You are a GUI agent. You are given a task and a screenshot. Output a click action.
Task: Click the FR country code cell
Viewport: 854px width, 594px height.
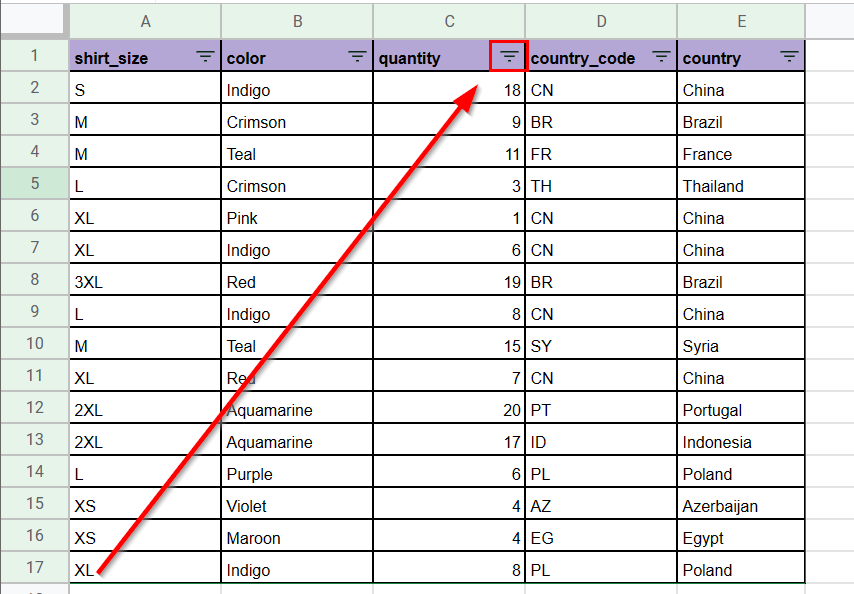click(x=601, y=151)
